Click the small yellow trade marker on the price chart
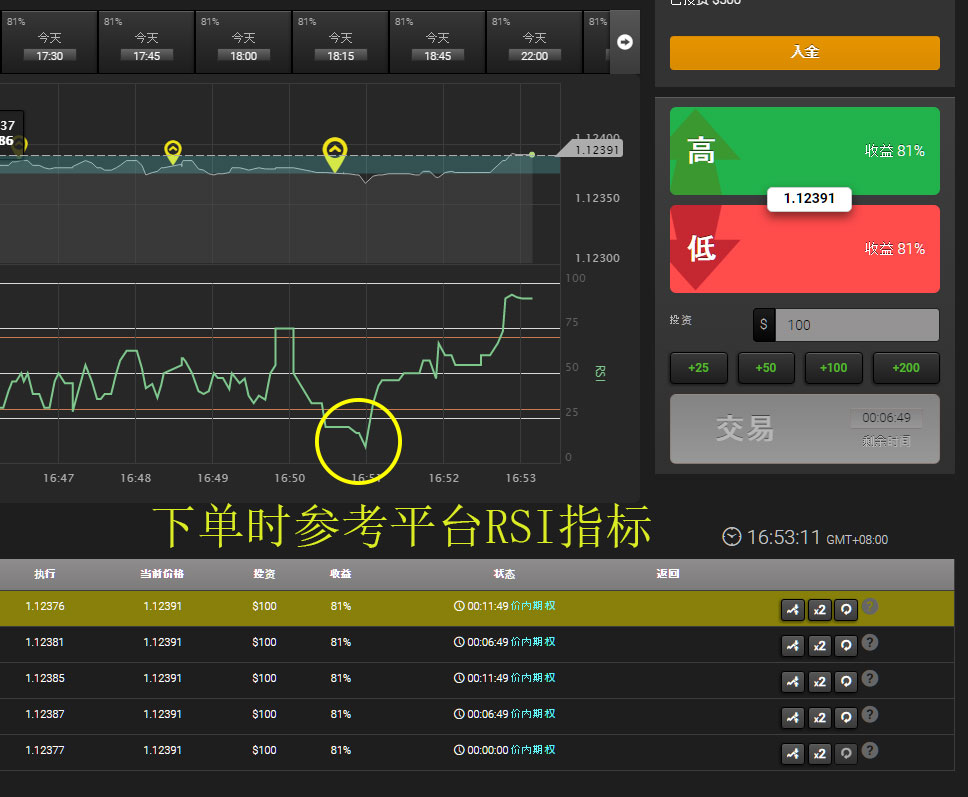Image resolution: width=968 pixels, height=797 pixels. pyautogui.click(x=173, y=151)
